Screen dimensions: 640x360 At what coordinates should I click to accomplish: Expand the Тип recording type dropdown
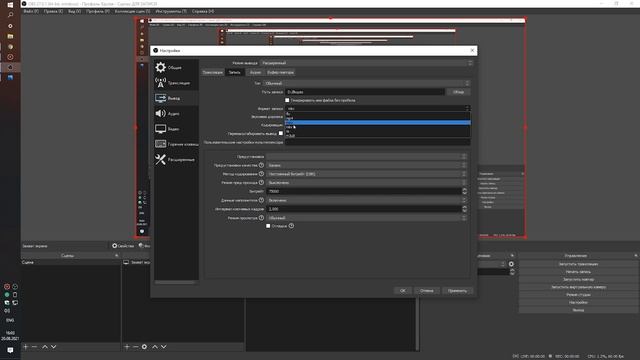click(x=367, y=83)
